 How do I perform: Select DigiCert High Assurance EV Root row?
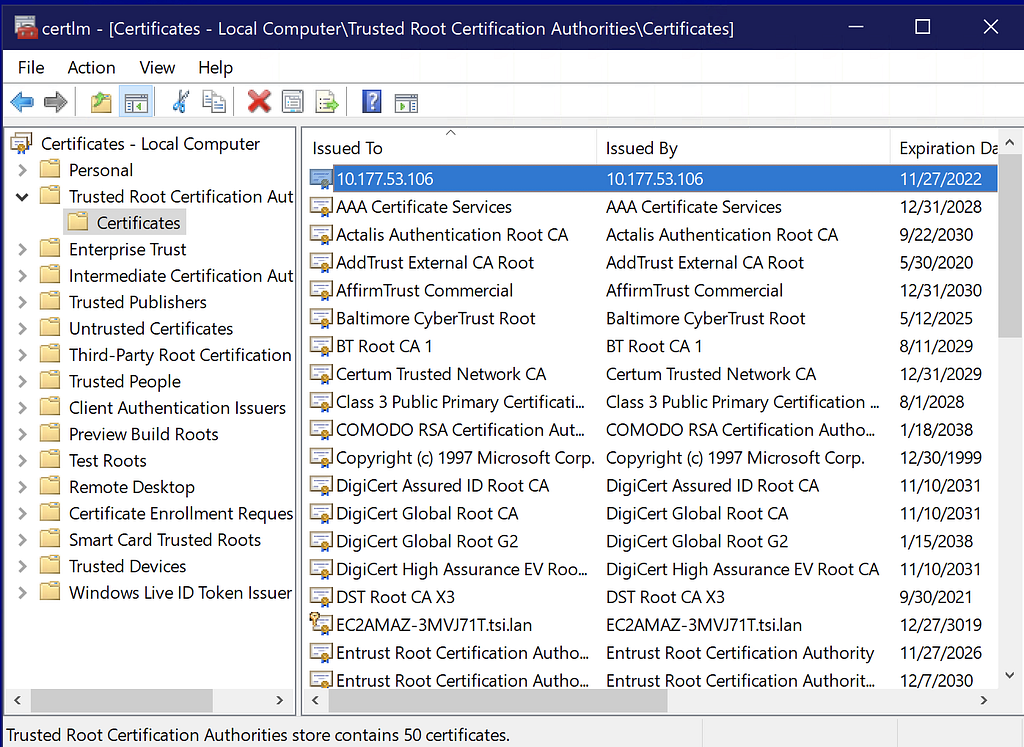(x=653, y=569)
